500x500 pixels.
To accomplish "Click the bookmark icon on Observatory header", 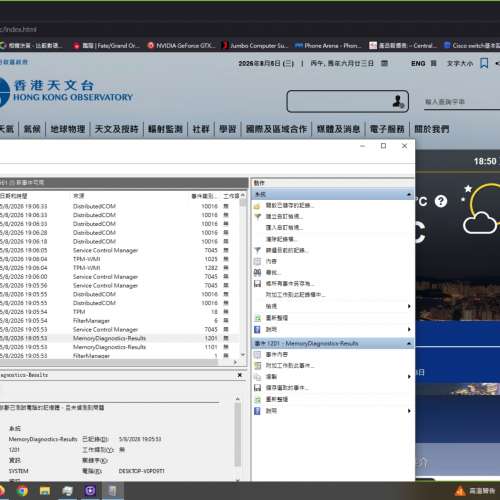I will coord(484,63).
